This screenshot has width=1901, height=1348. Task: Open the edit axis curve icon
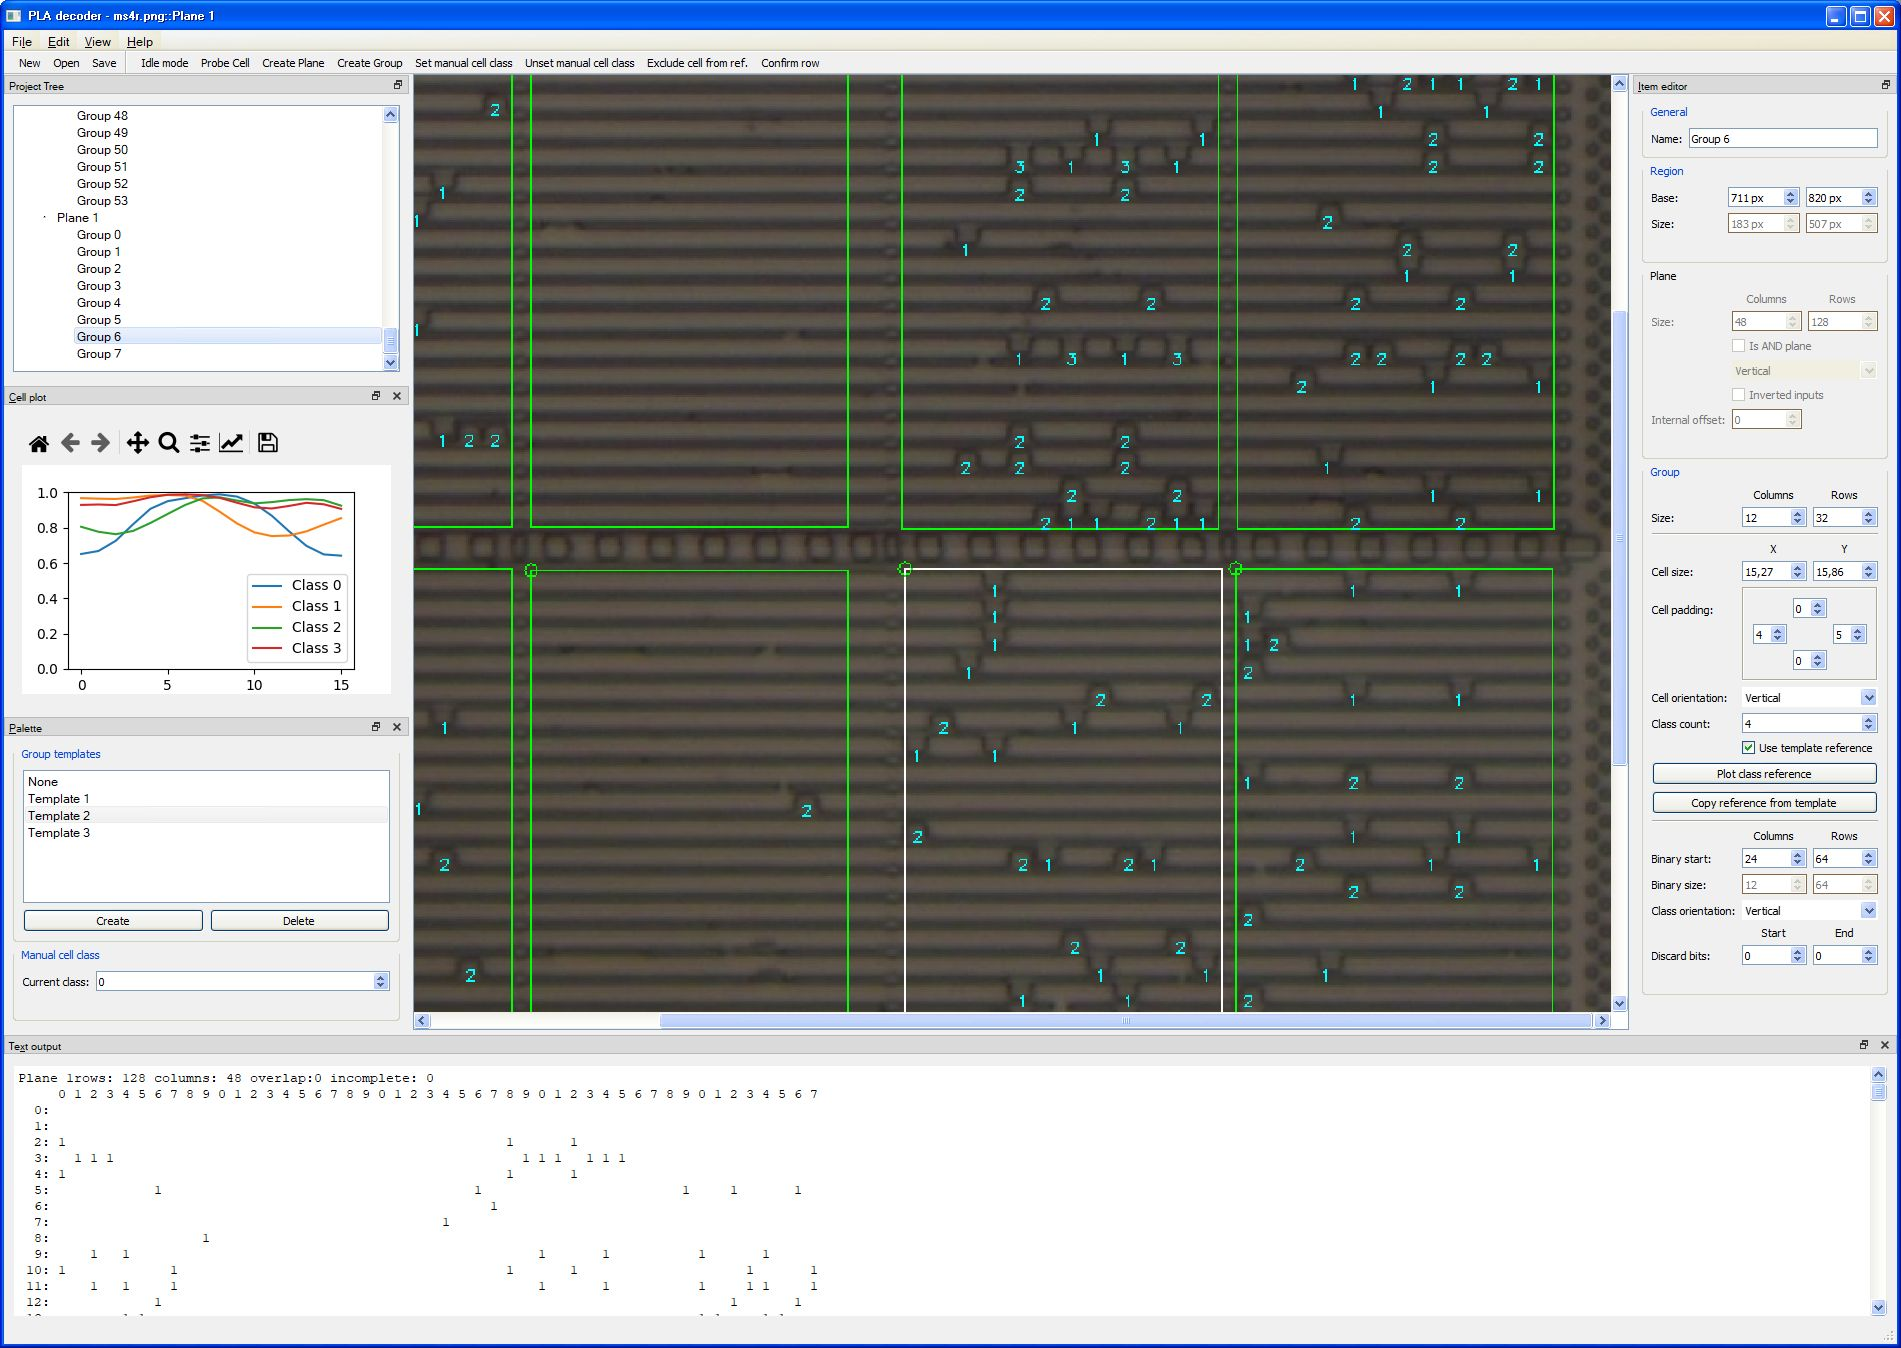[231, 443]
